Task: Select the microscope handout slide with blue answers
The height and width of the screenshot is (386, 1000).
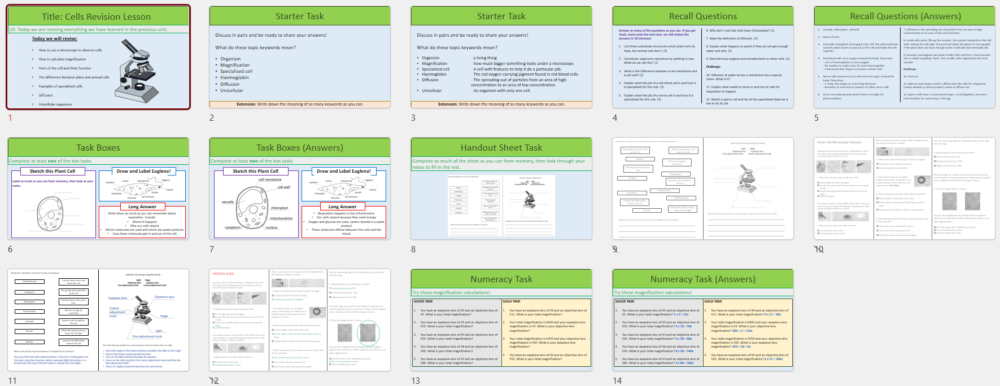Action: [98, 320]
